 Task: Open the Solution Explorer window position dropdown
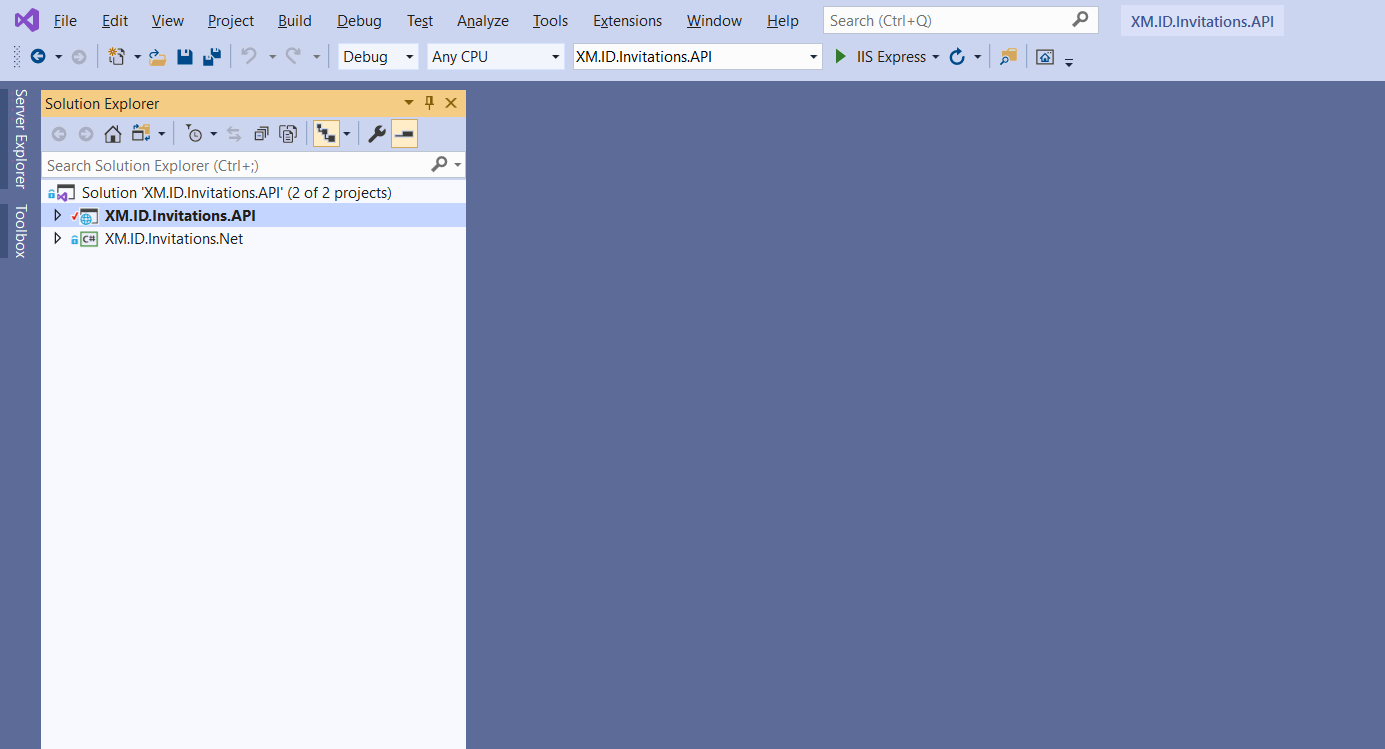[408, 103]
